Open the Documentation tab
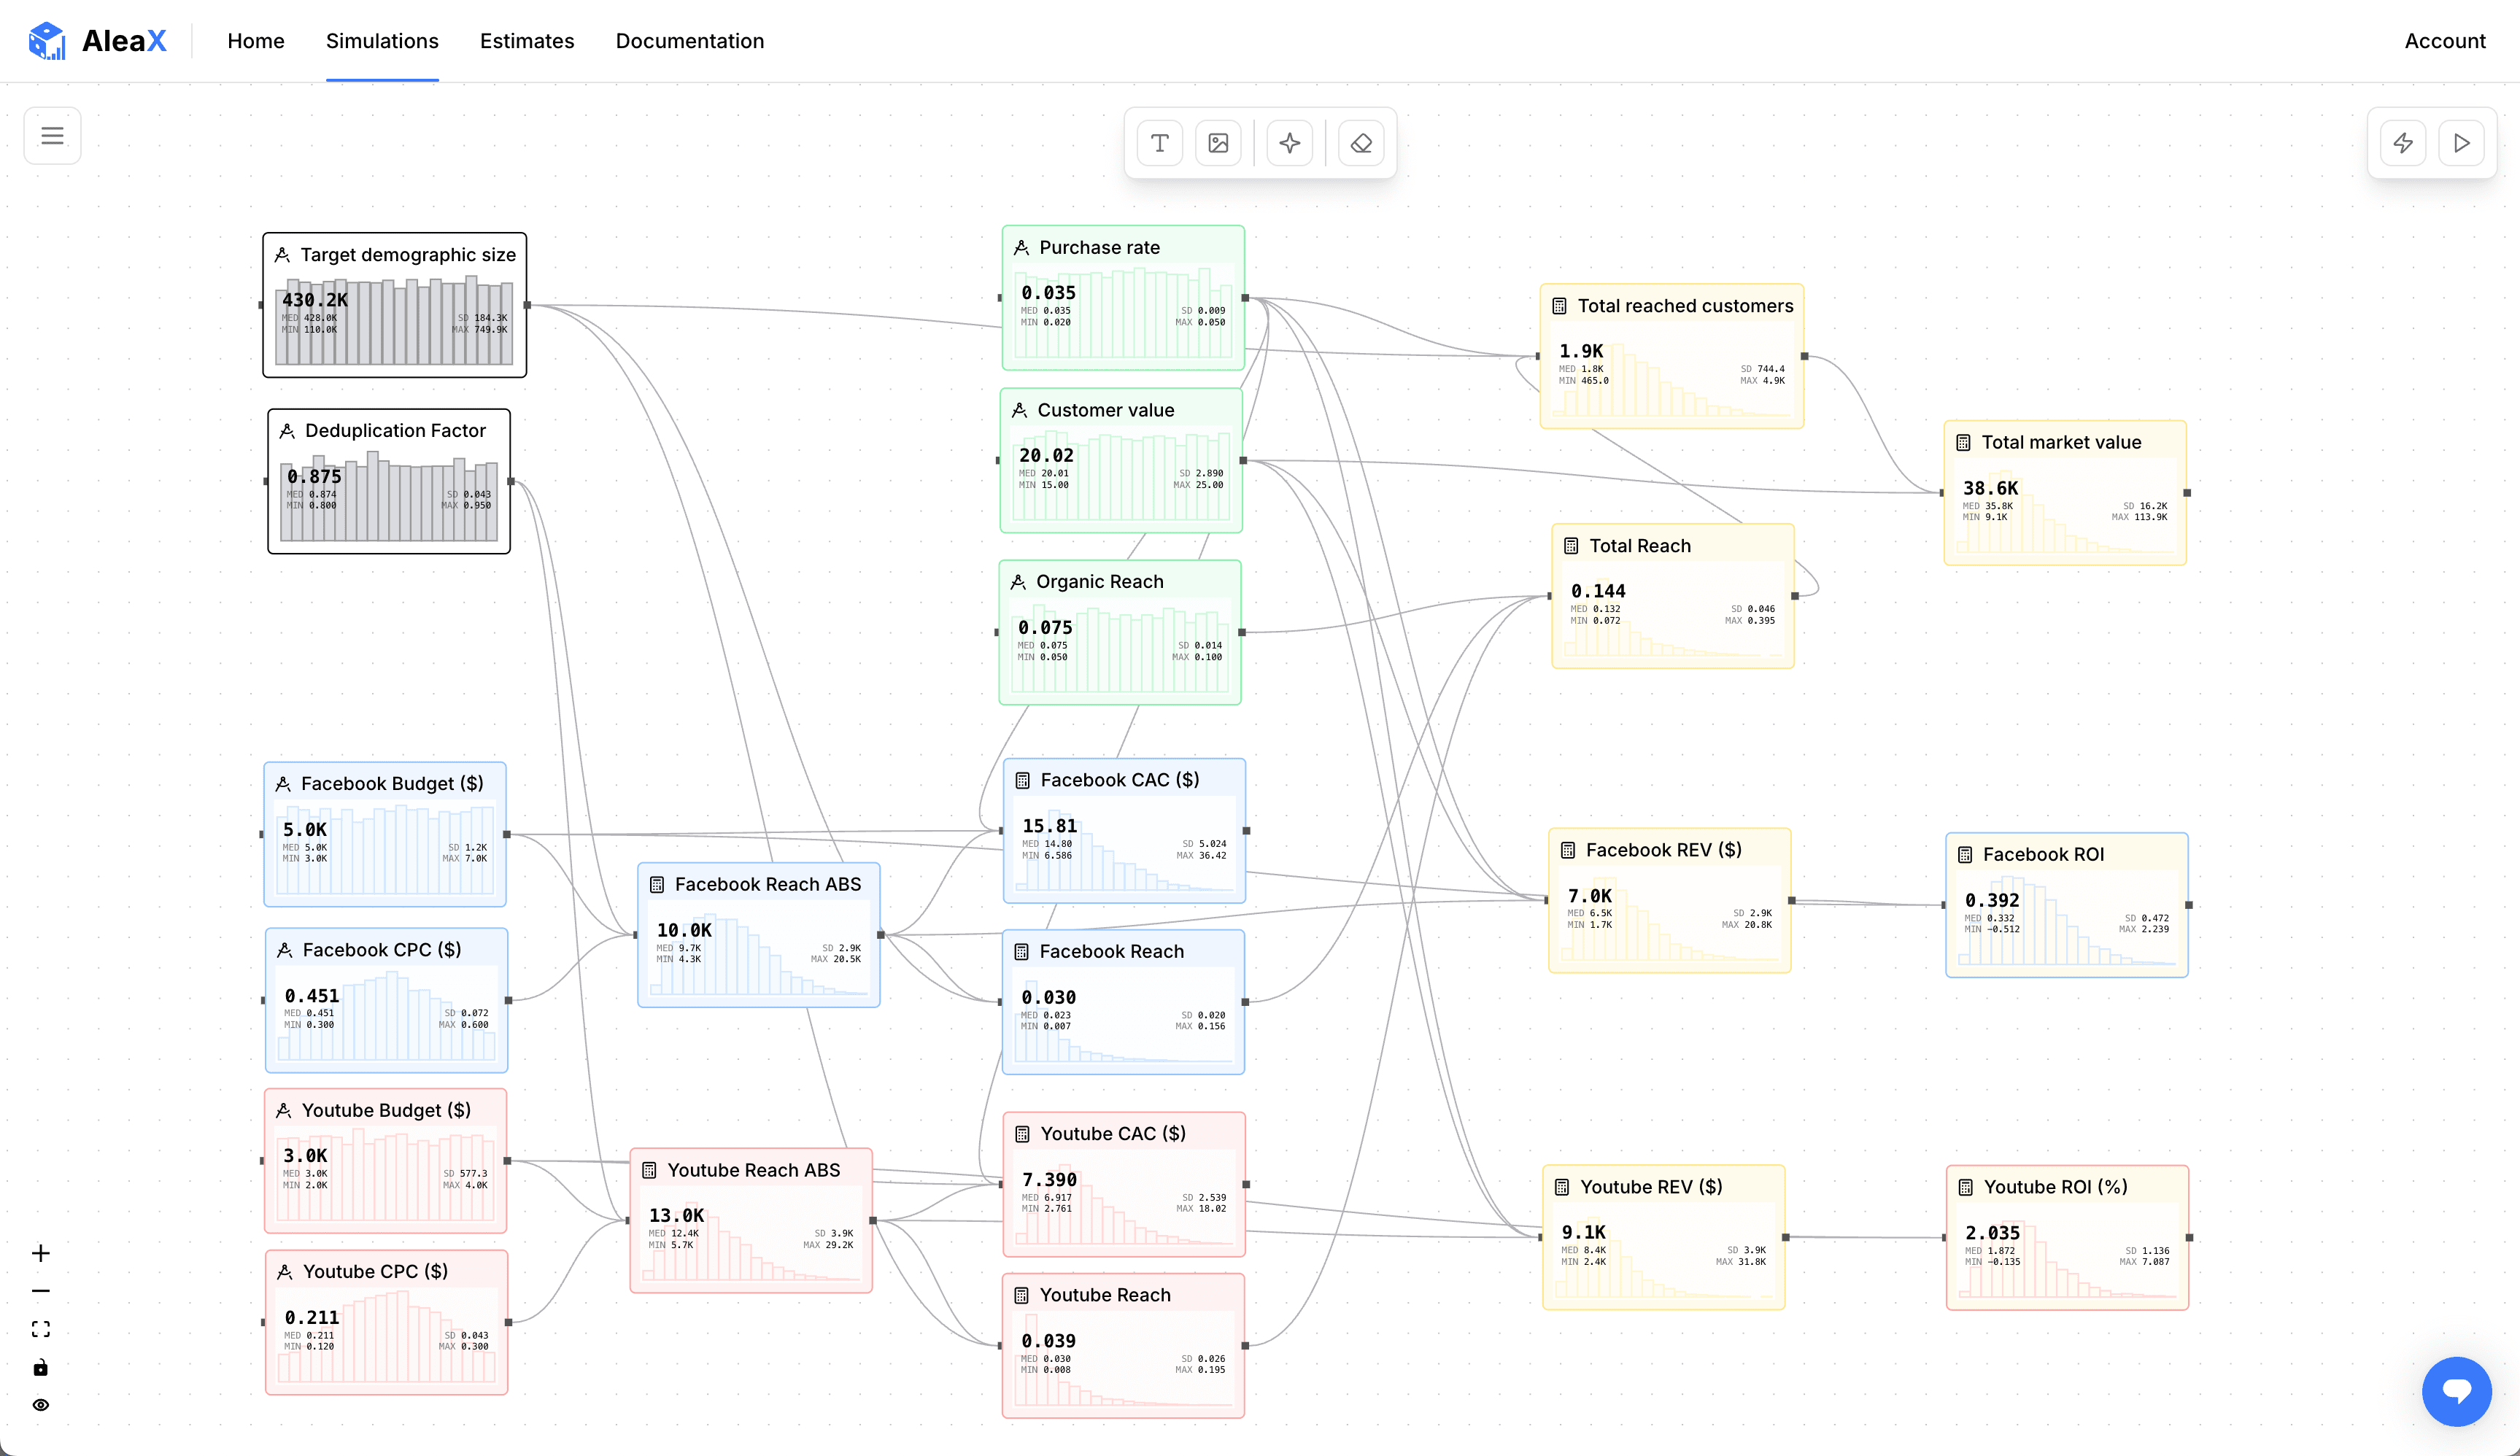This screenshot has height=1456, width=2520. pyautogui.click(x=689, y=41)
